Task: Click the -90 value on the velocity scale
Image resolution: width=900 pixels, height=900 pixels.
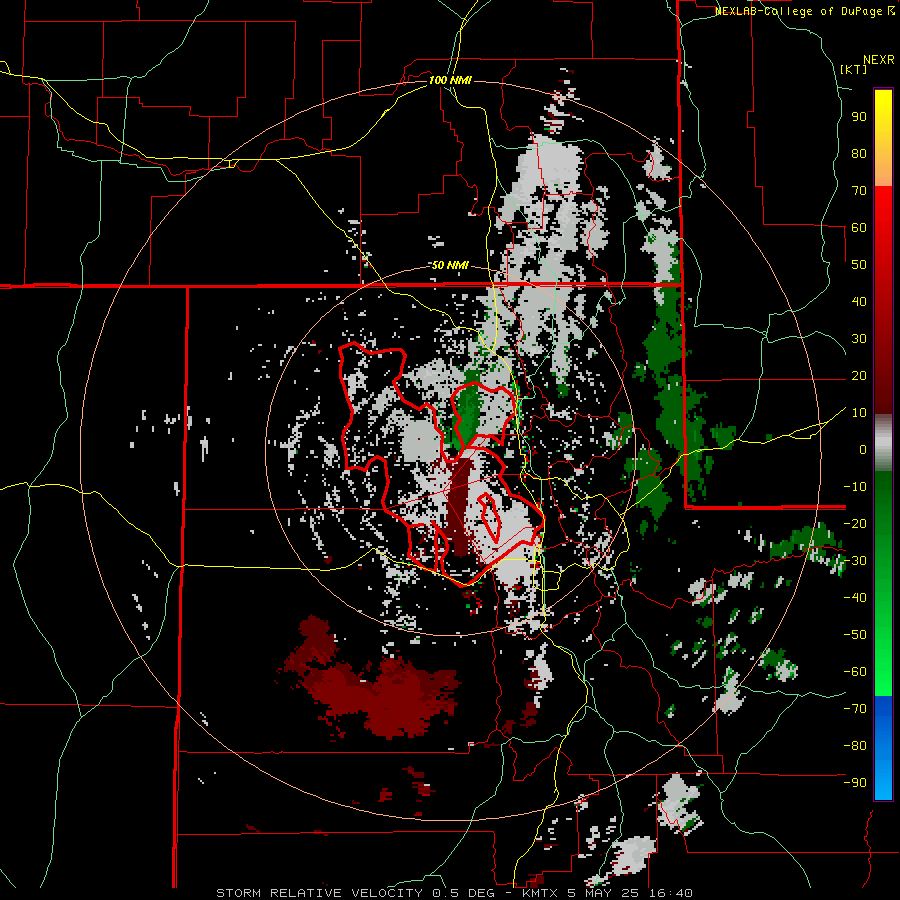Action: 855,782
